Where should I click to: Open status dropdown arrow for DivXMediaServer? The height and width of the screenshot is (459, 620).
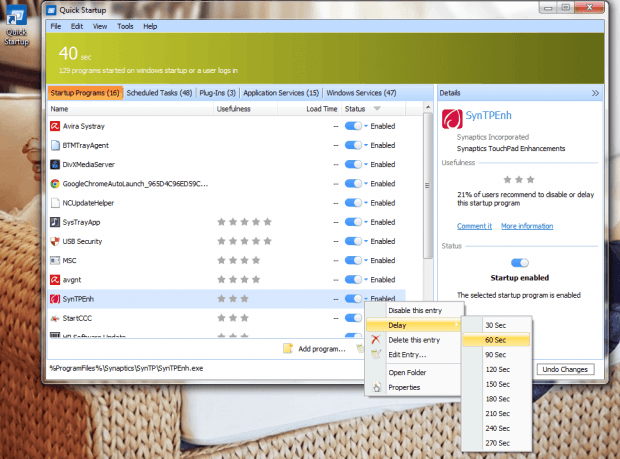point(366,164)
